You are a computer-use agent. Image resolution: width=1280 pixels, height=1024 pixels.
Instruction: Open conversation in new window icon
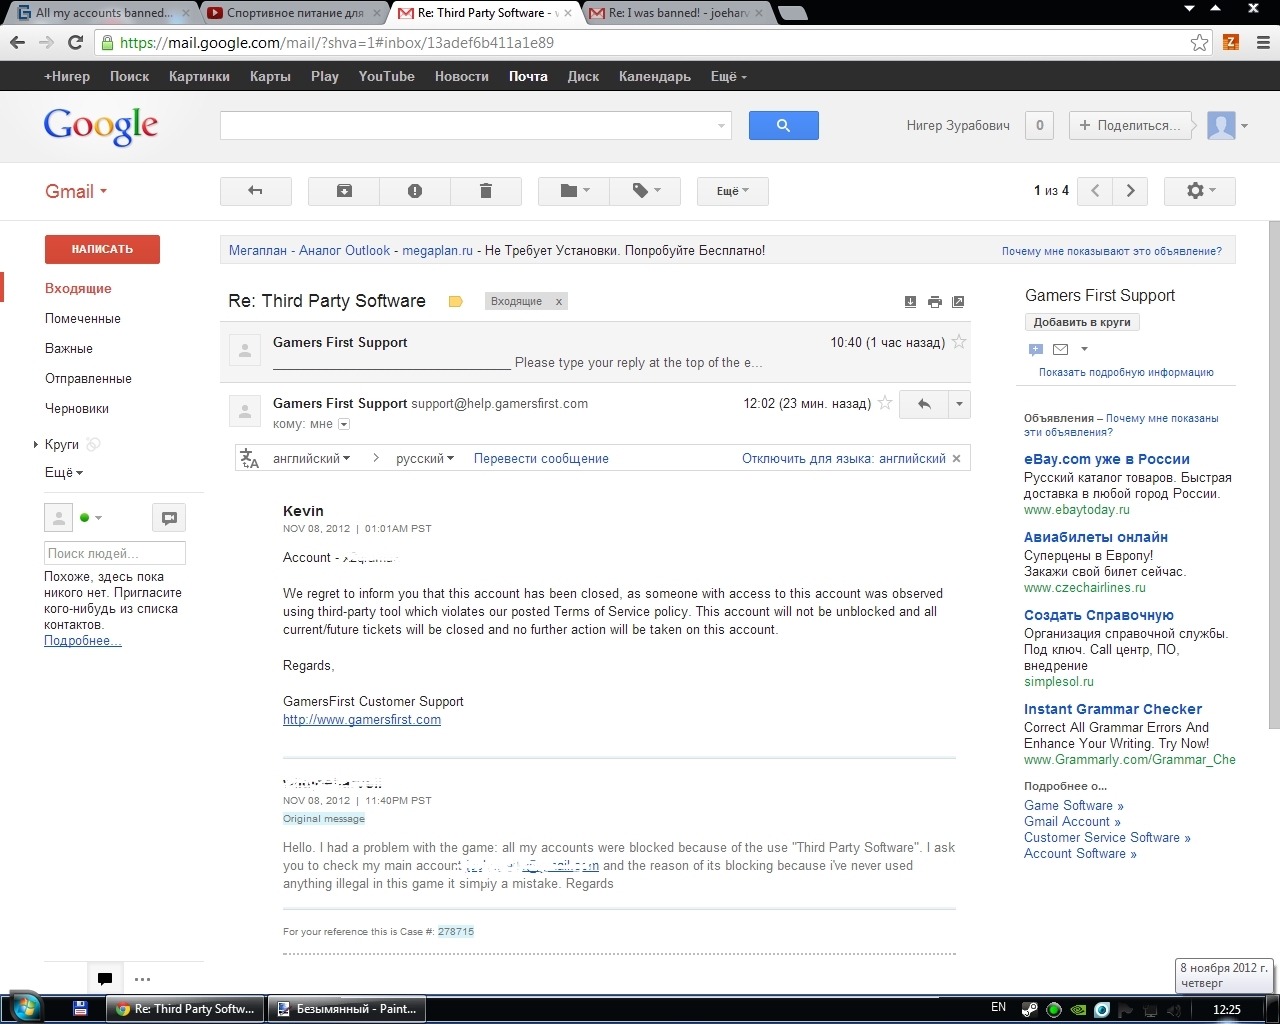coord(958,302)
